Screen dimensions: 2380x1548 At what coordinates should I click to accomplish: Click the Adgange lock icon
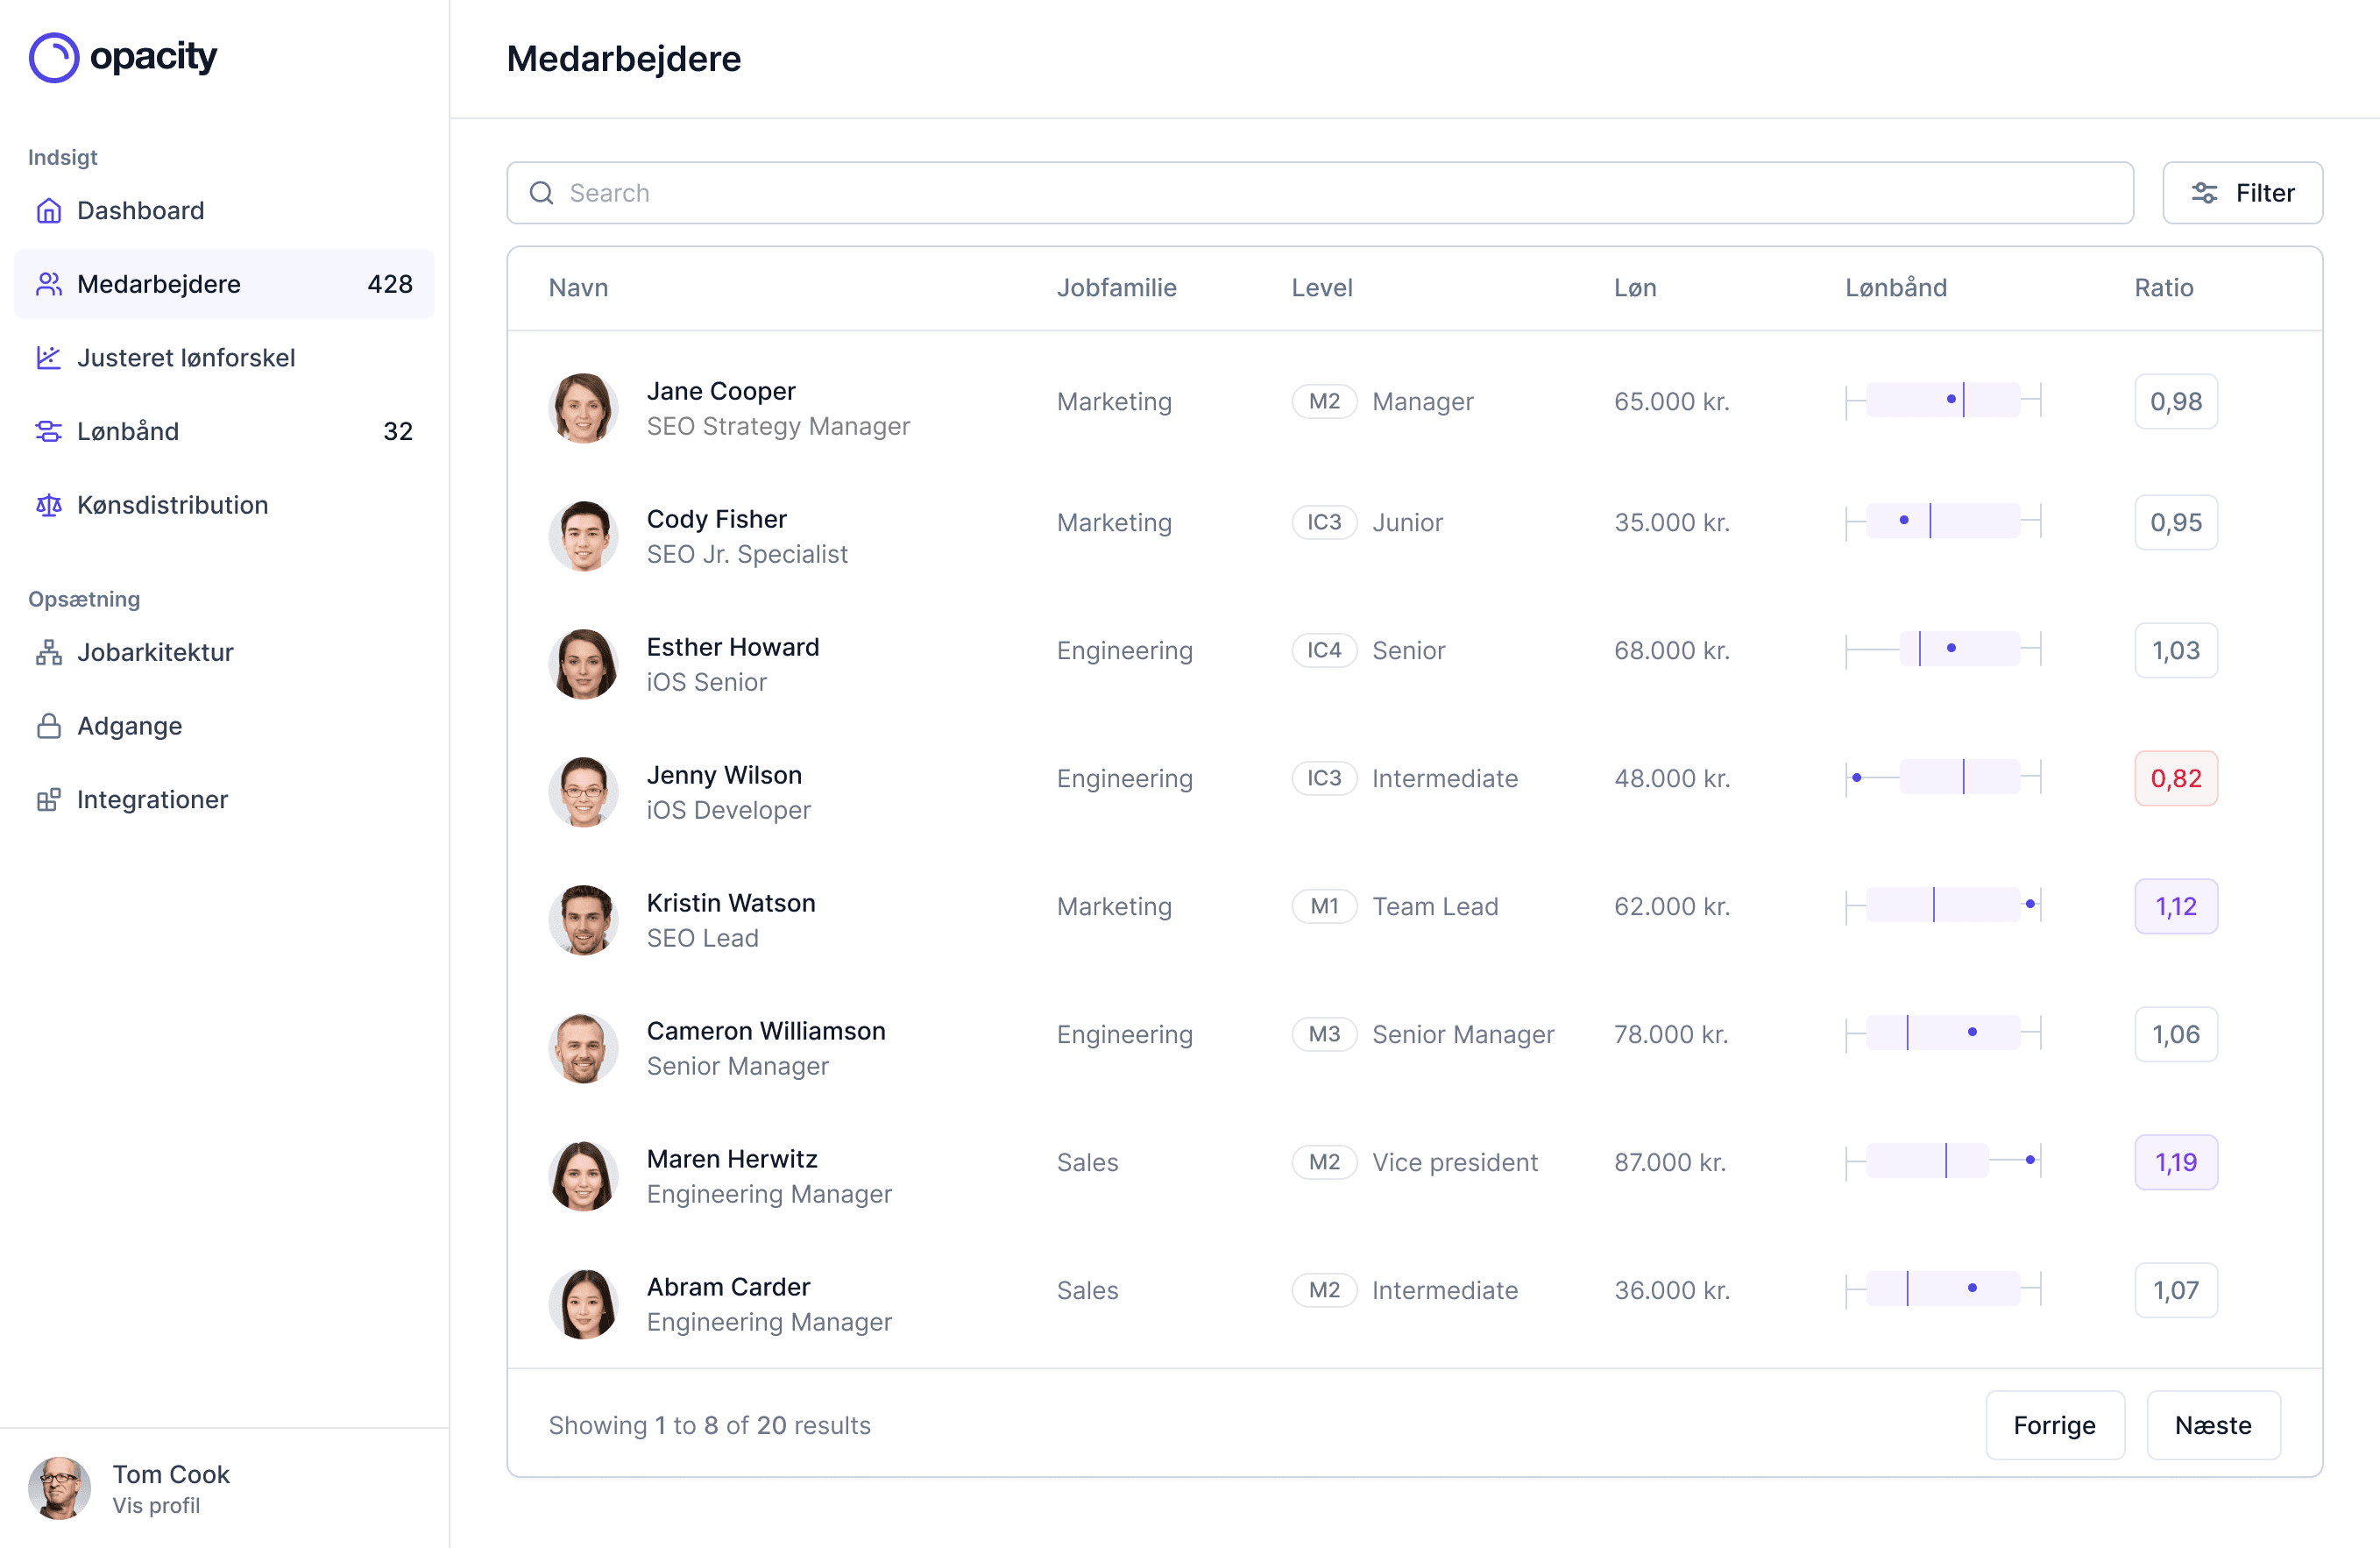pos(49,726)
